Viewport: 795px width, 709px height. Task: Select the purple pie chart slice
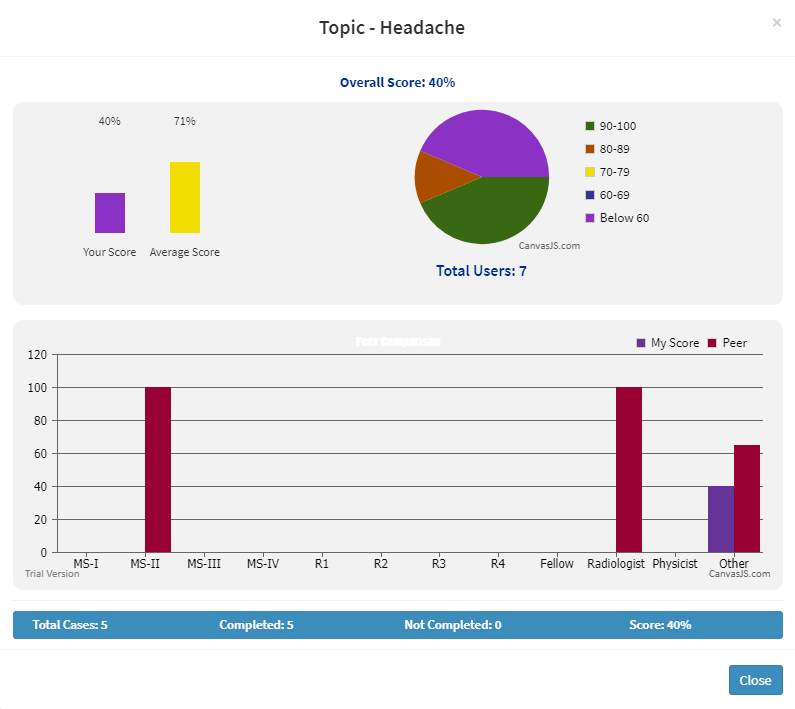pyautogui.click(x=490, y=140)
